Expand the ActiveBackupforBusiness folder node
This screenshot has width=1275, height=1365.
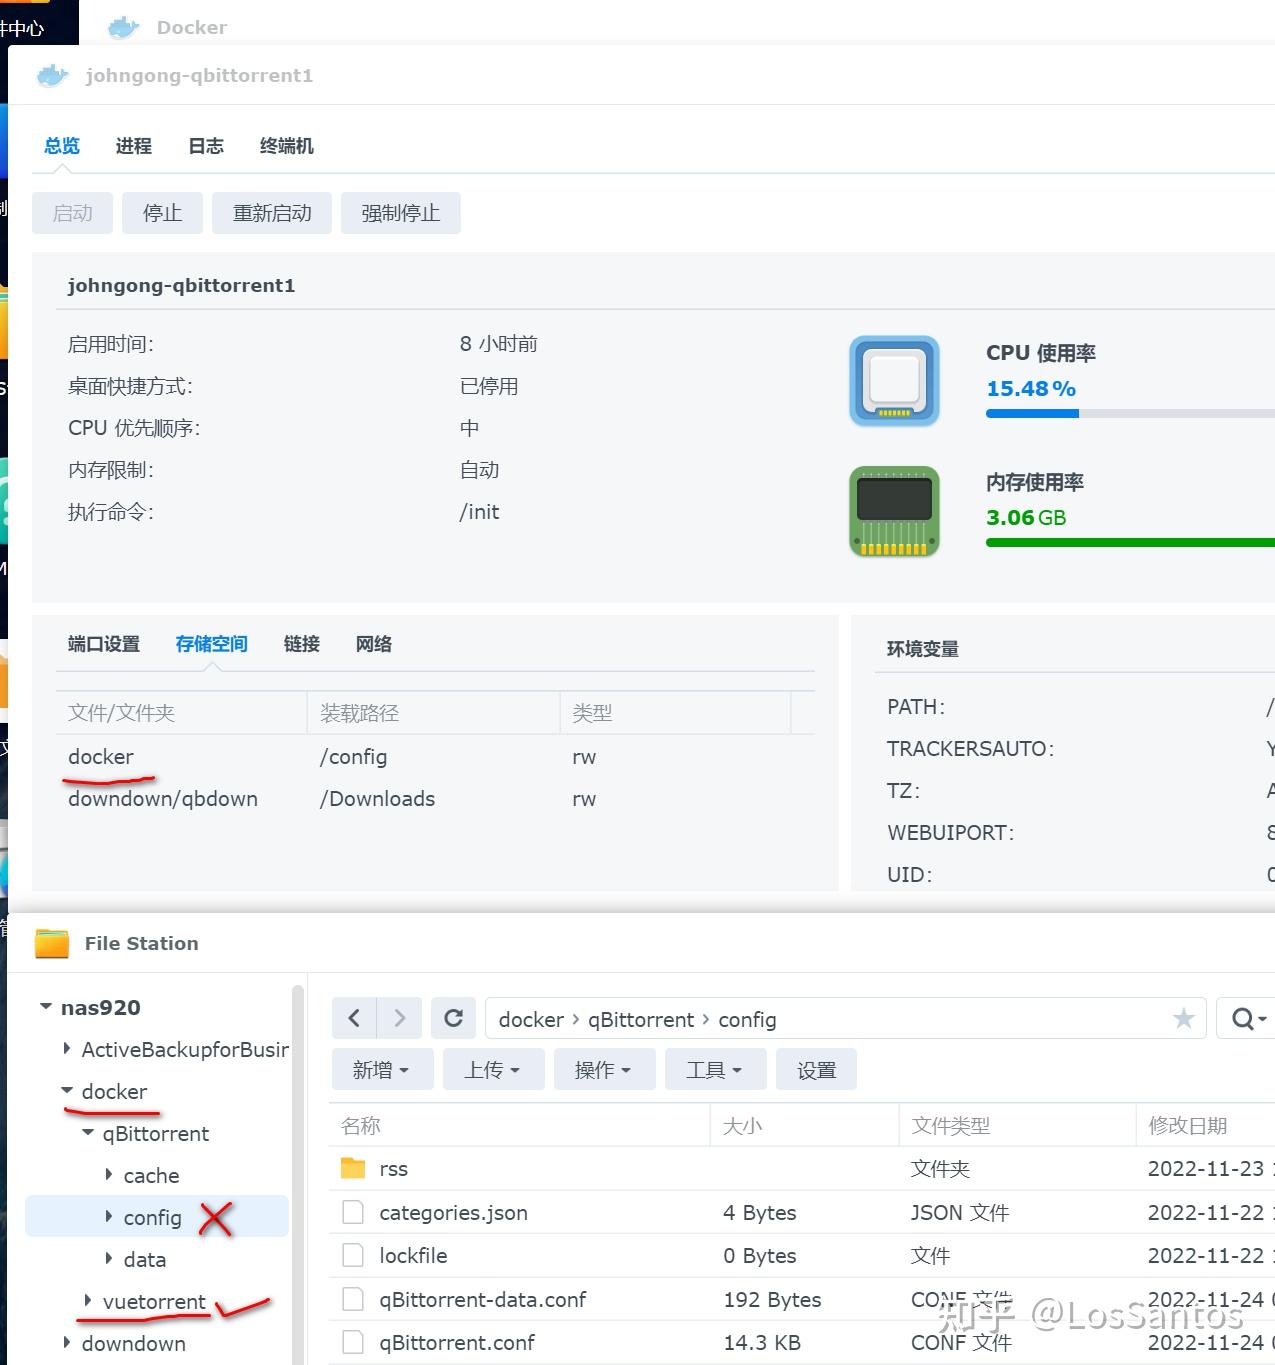(67, 1048)
